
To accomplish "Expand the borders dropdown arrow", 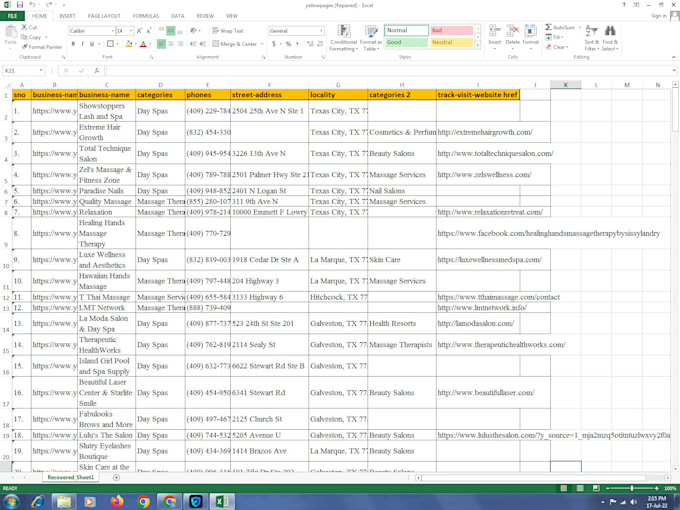I will click(x=118, y=44).
